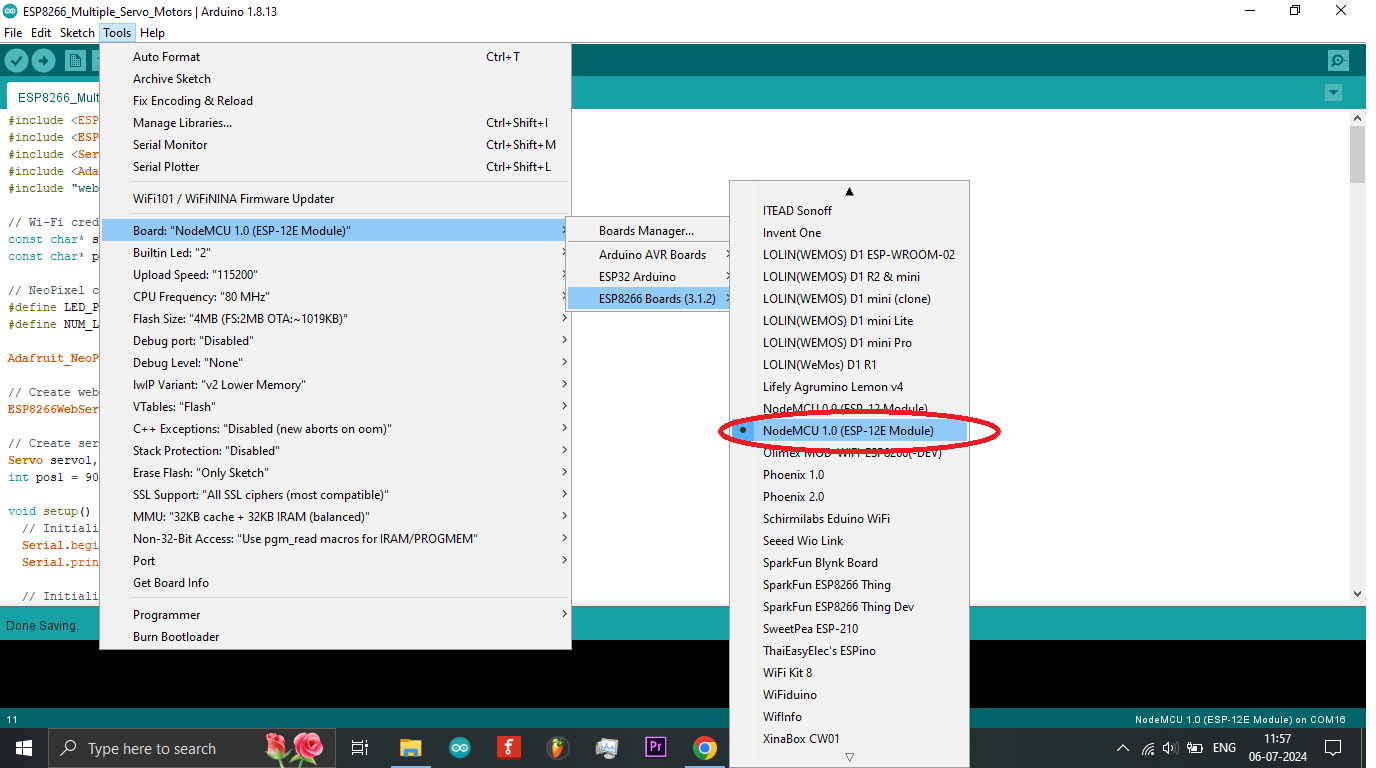The image size is (1376, 768).
Task: Select Archive Sketch menu entry
Action: [335, 79]
